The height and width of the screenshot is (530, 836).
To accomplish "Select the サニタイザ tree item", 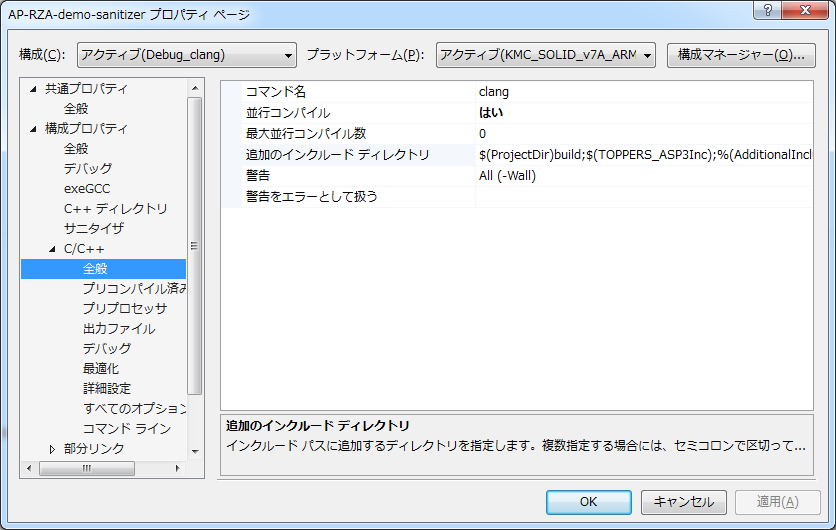I will [94, 228].
